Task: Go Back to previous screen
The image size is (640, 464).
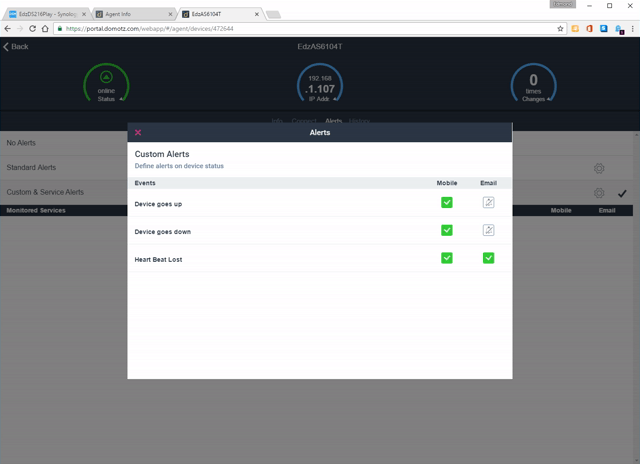Action: point(16,47)
